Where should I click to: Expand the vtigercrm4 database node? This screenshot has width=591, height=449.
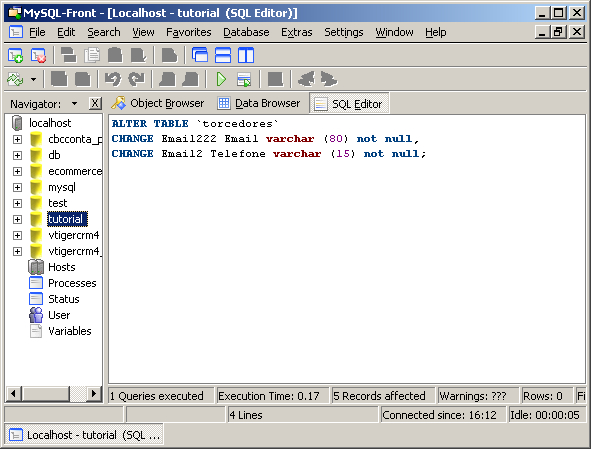click(17, 236)
